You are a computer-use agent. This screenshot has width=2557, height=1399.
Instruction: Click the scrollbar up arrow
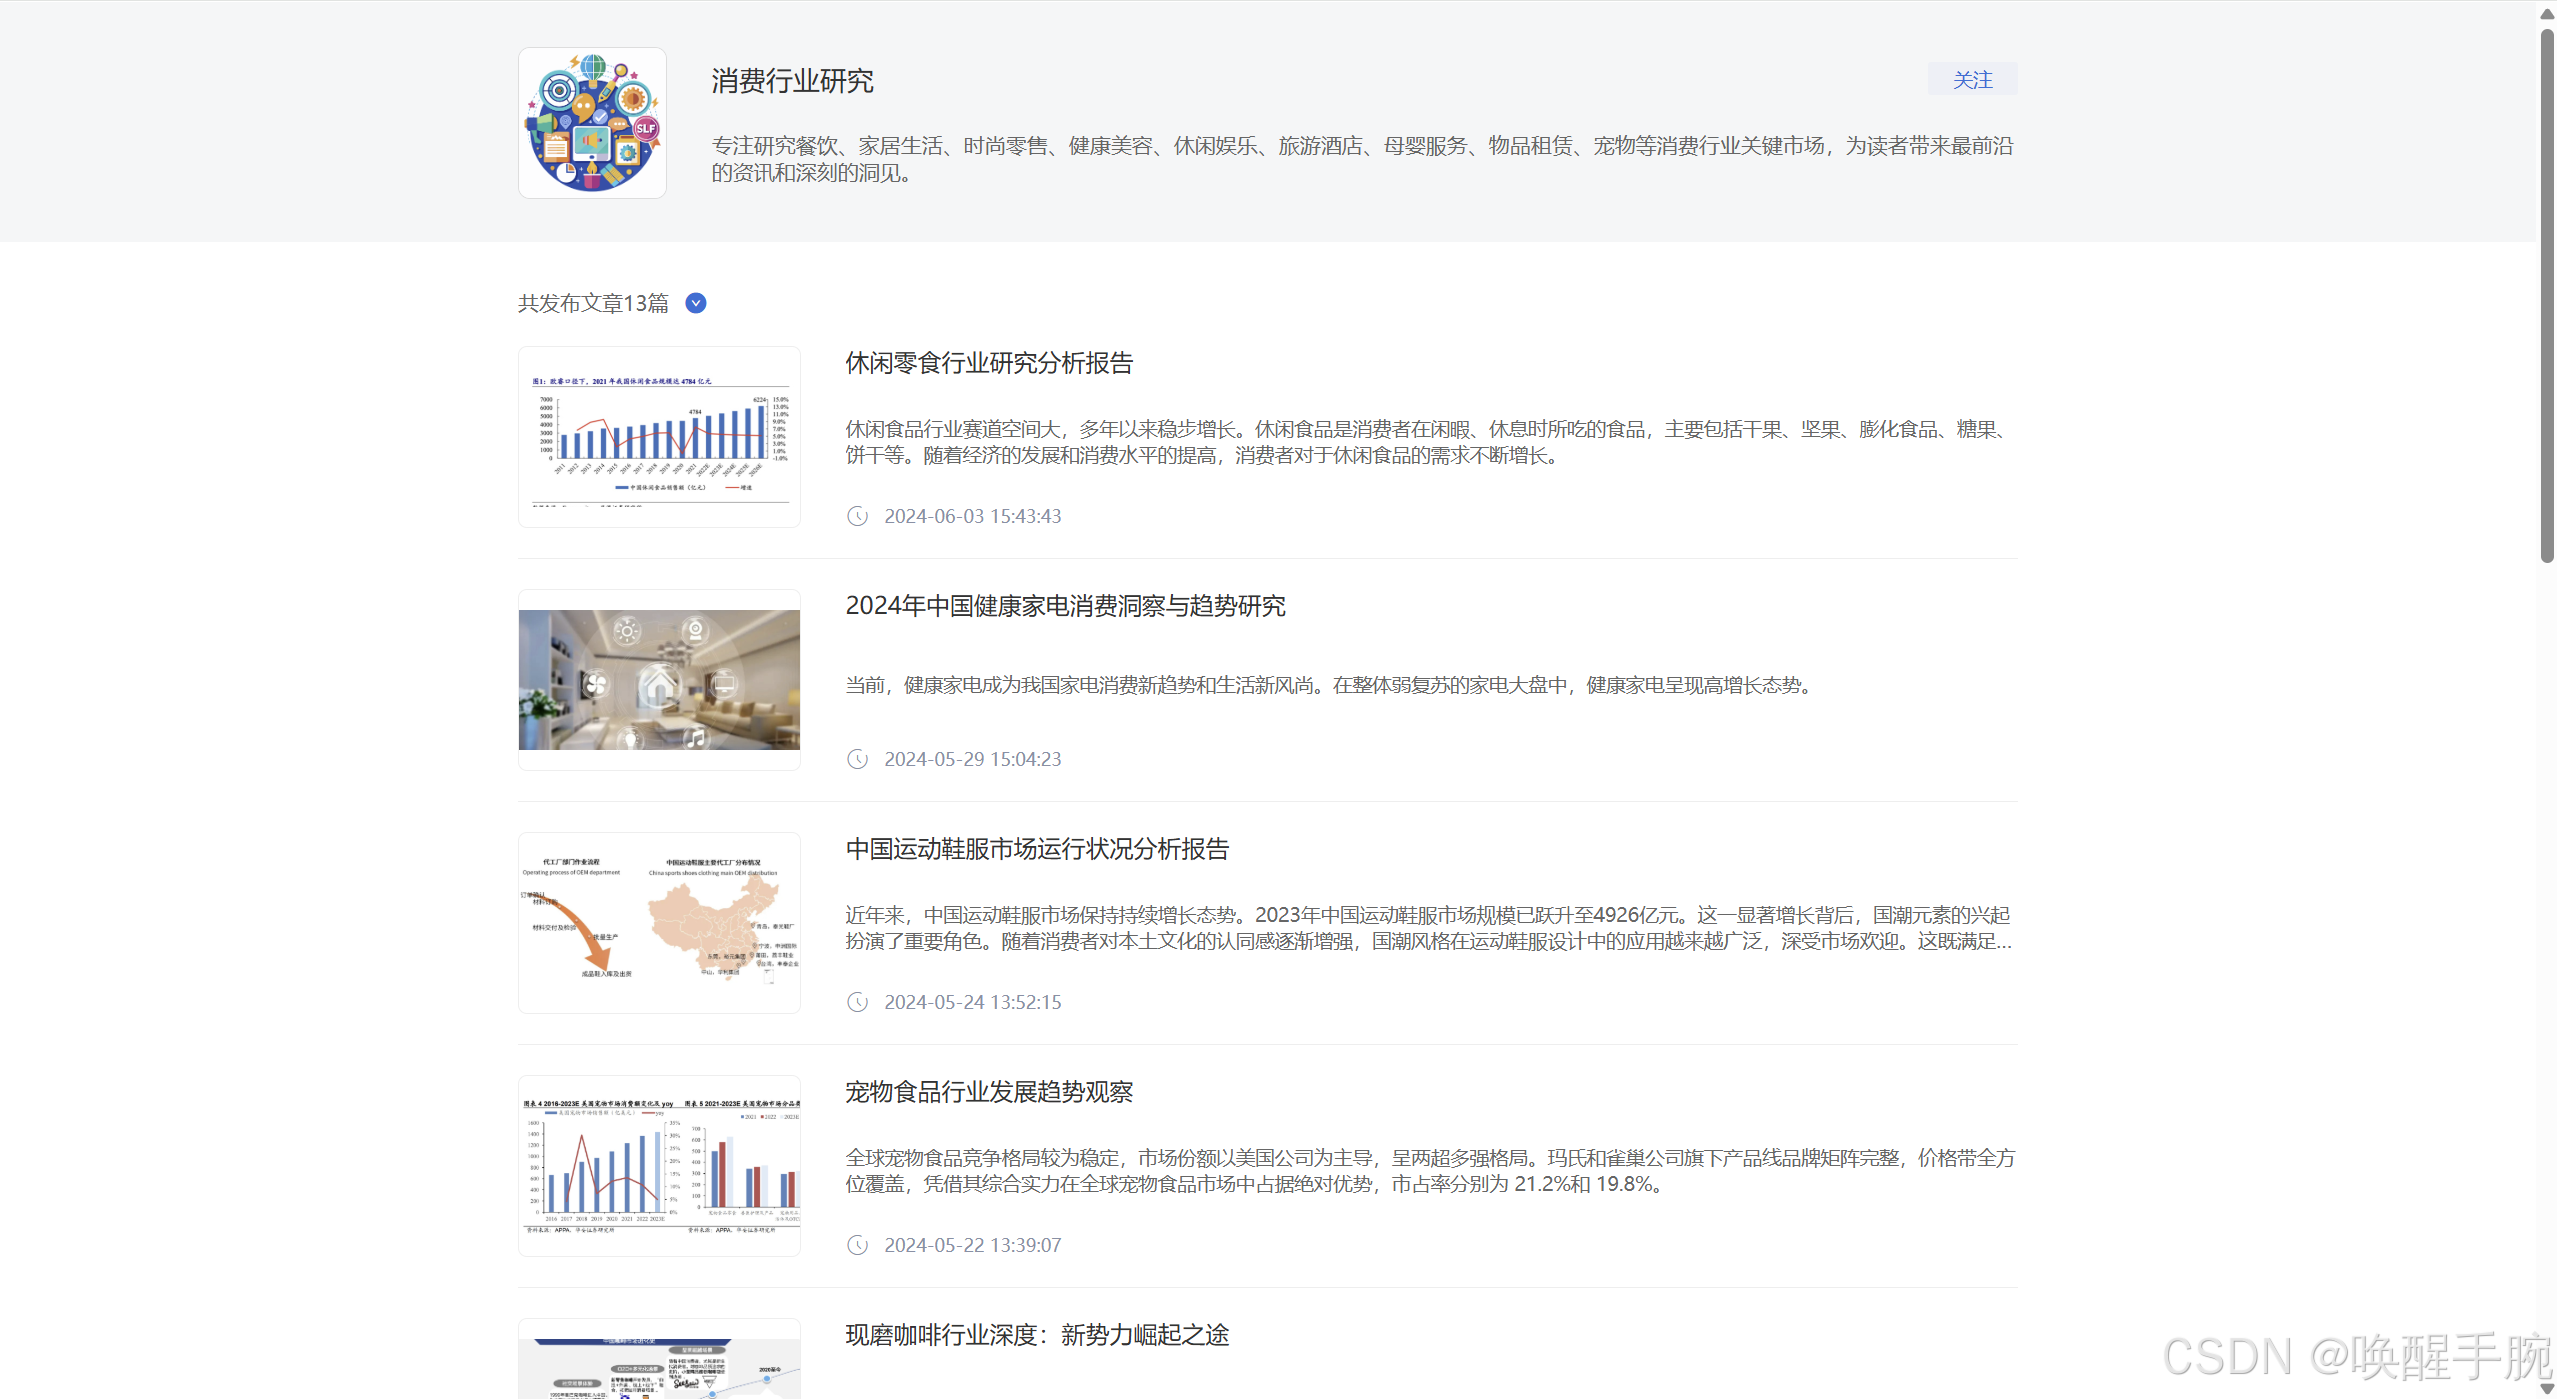[x=2547, y=13]
